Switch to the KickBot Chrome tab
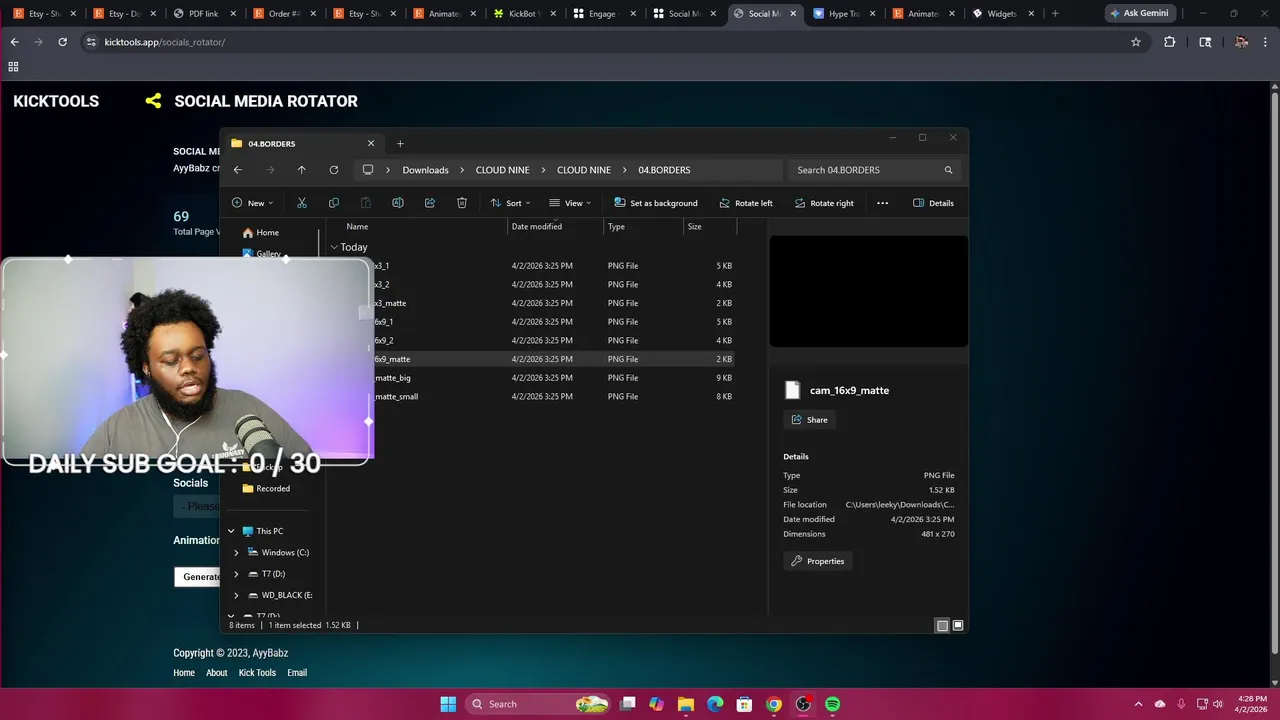 point(524,14)
